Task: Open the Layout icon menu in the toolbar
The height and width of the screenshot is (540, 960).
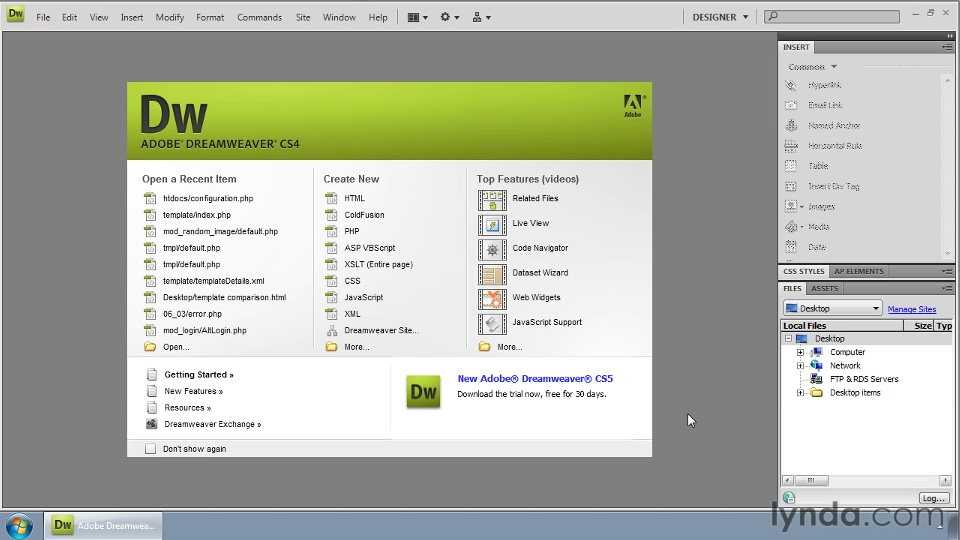Action: point(417,17)
